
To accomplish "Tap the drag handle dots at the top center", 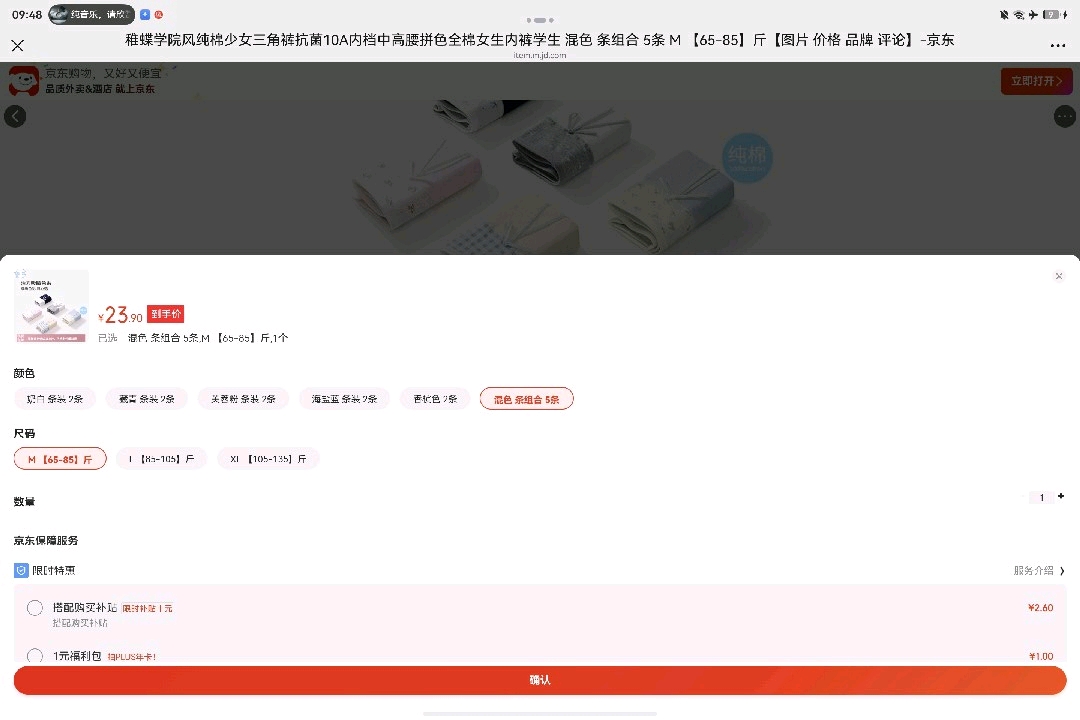I will [x=540, y=20].
